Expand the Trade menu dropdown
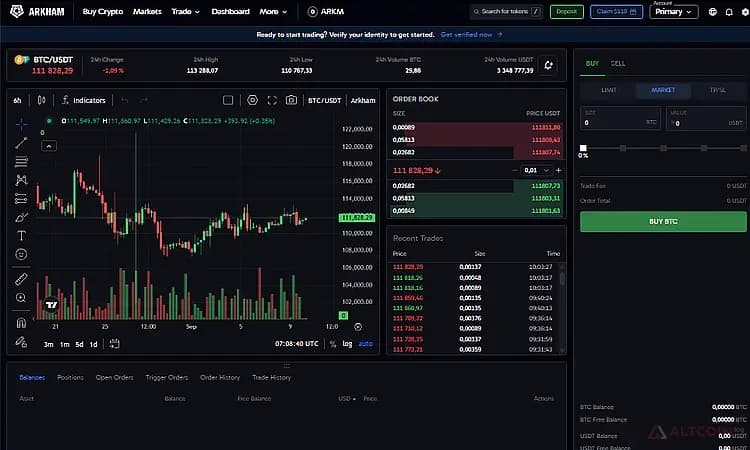This screenshot has height=450, width=750. click(x=186, y=11)
